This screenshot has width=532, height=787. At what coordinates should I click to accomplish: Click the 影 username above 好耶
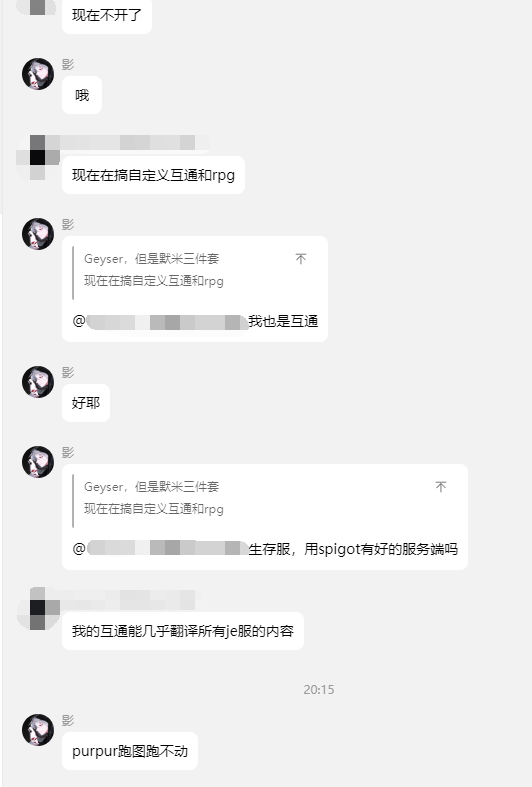[68, 372]
